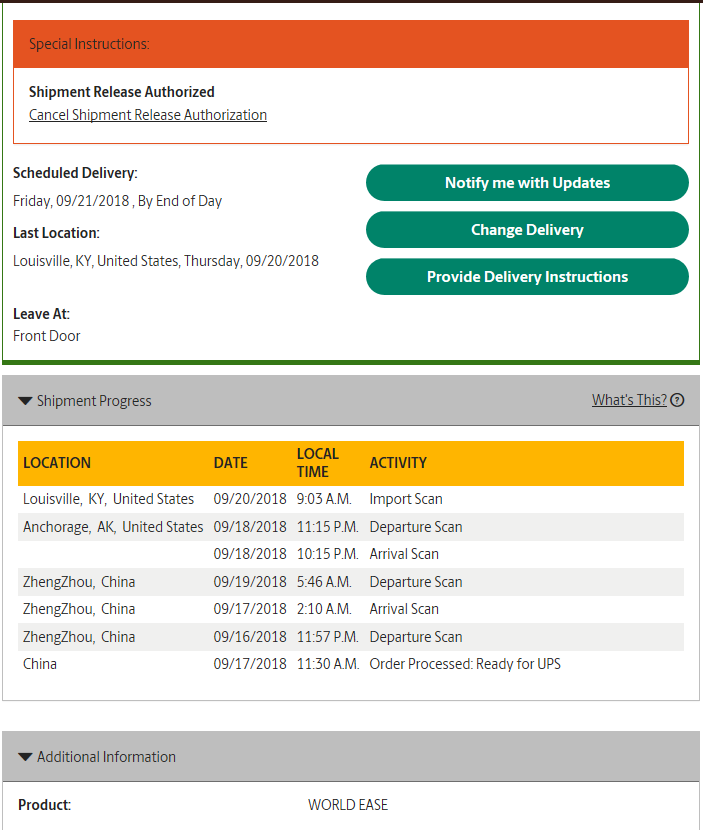703x830 pixels.
Task: Click the ACTIVITY column header
Action: (x=398, y=463)
